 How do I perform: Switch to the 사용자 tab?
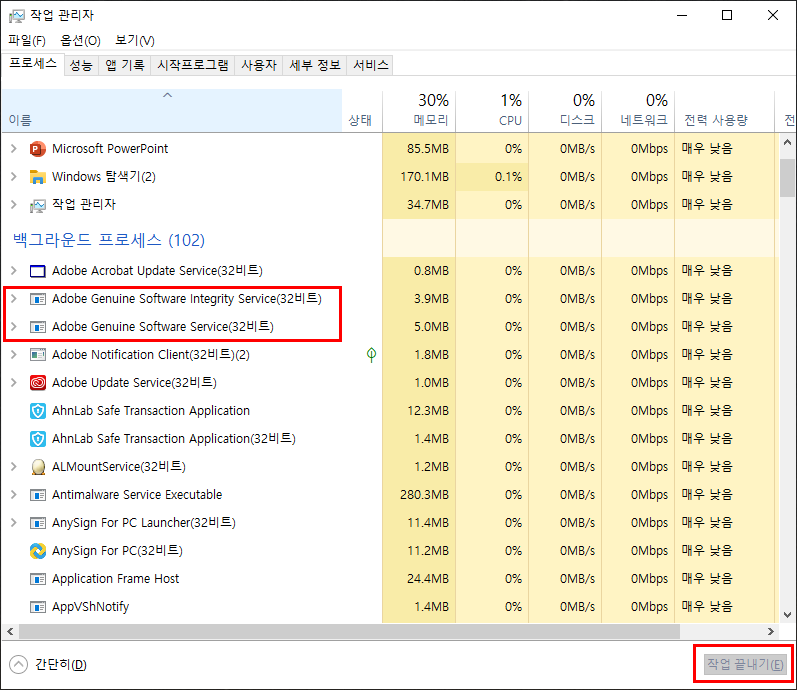point(259,65)
